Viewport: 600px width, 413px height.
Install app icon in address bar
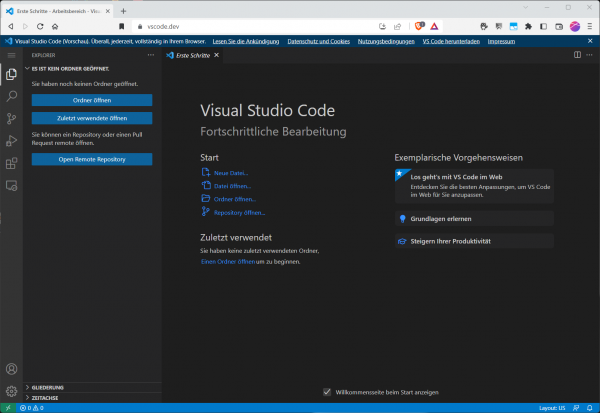coord(382,26)
